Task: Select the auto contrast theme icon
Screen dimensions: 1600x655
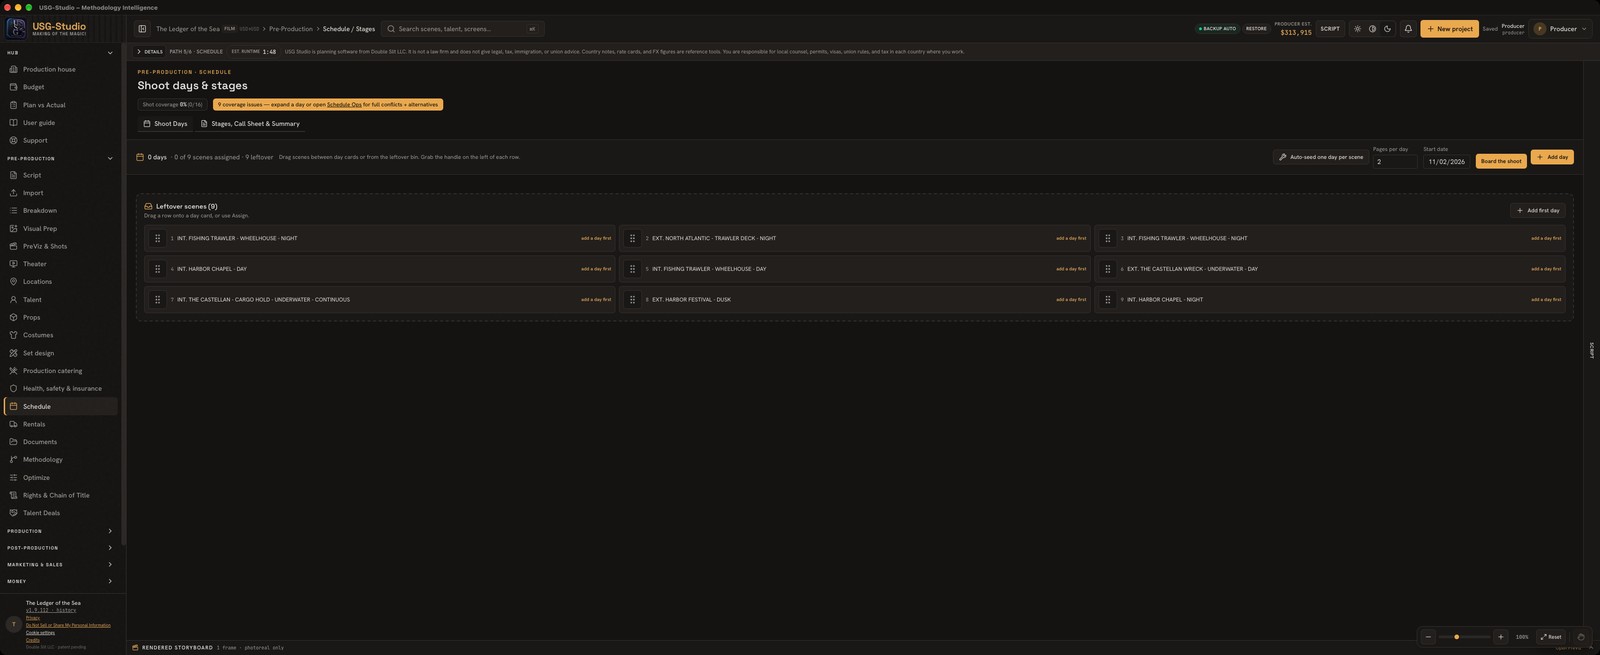Action: (1372, 29)
